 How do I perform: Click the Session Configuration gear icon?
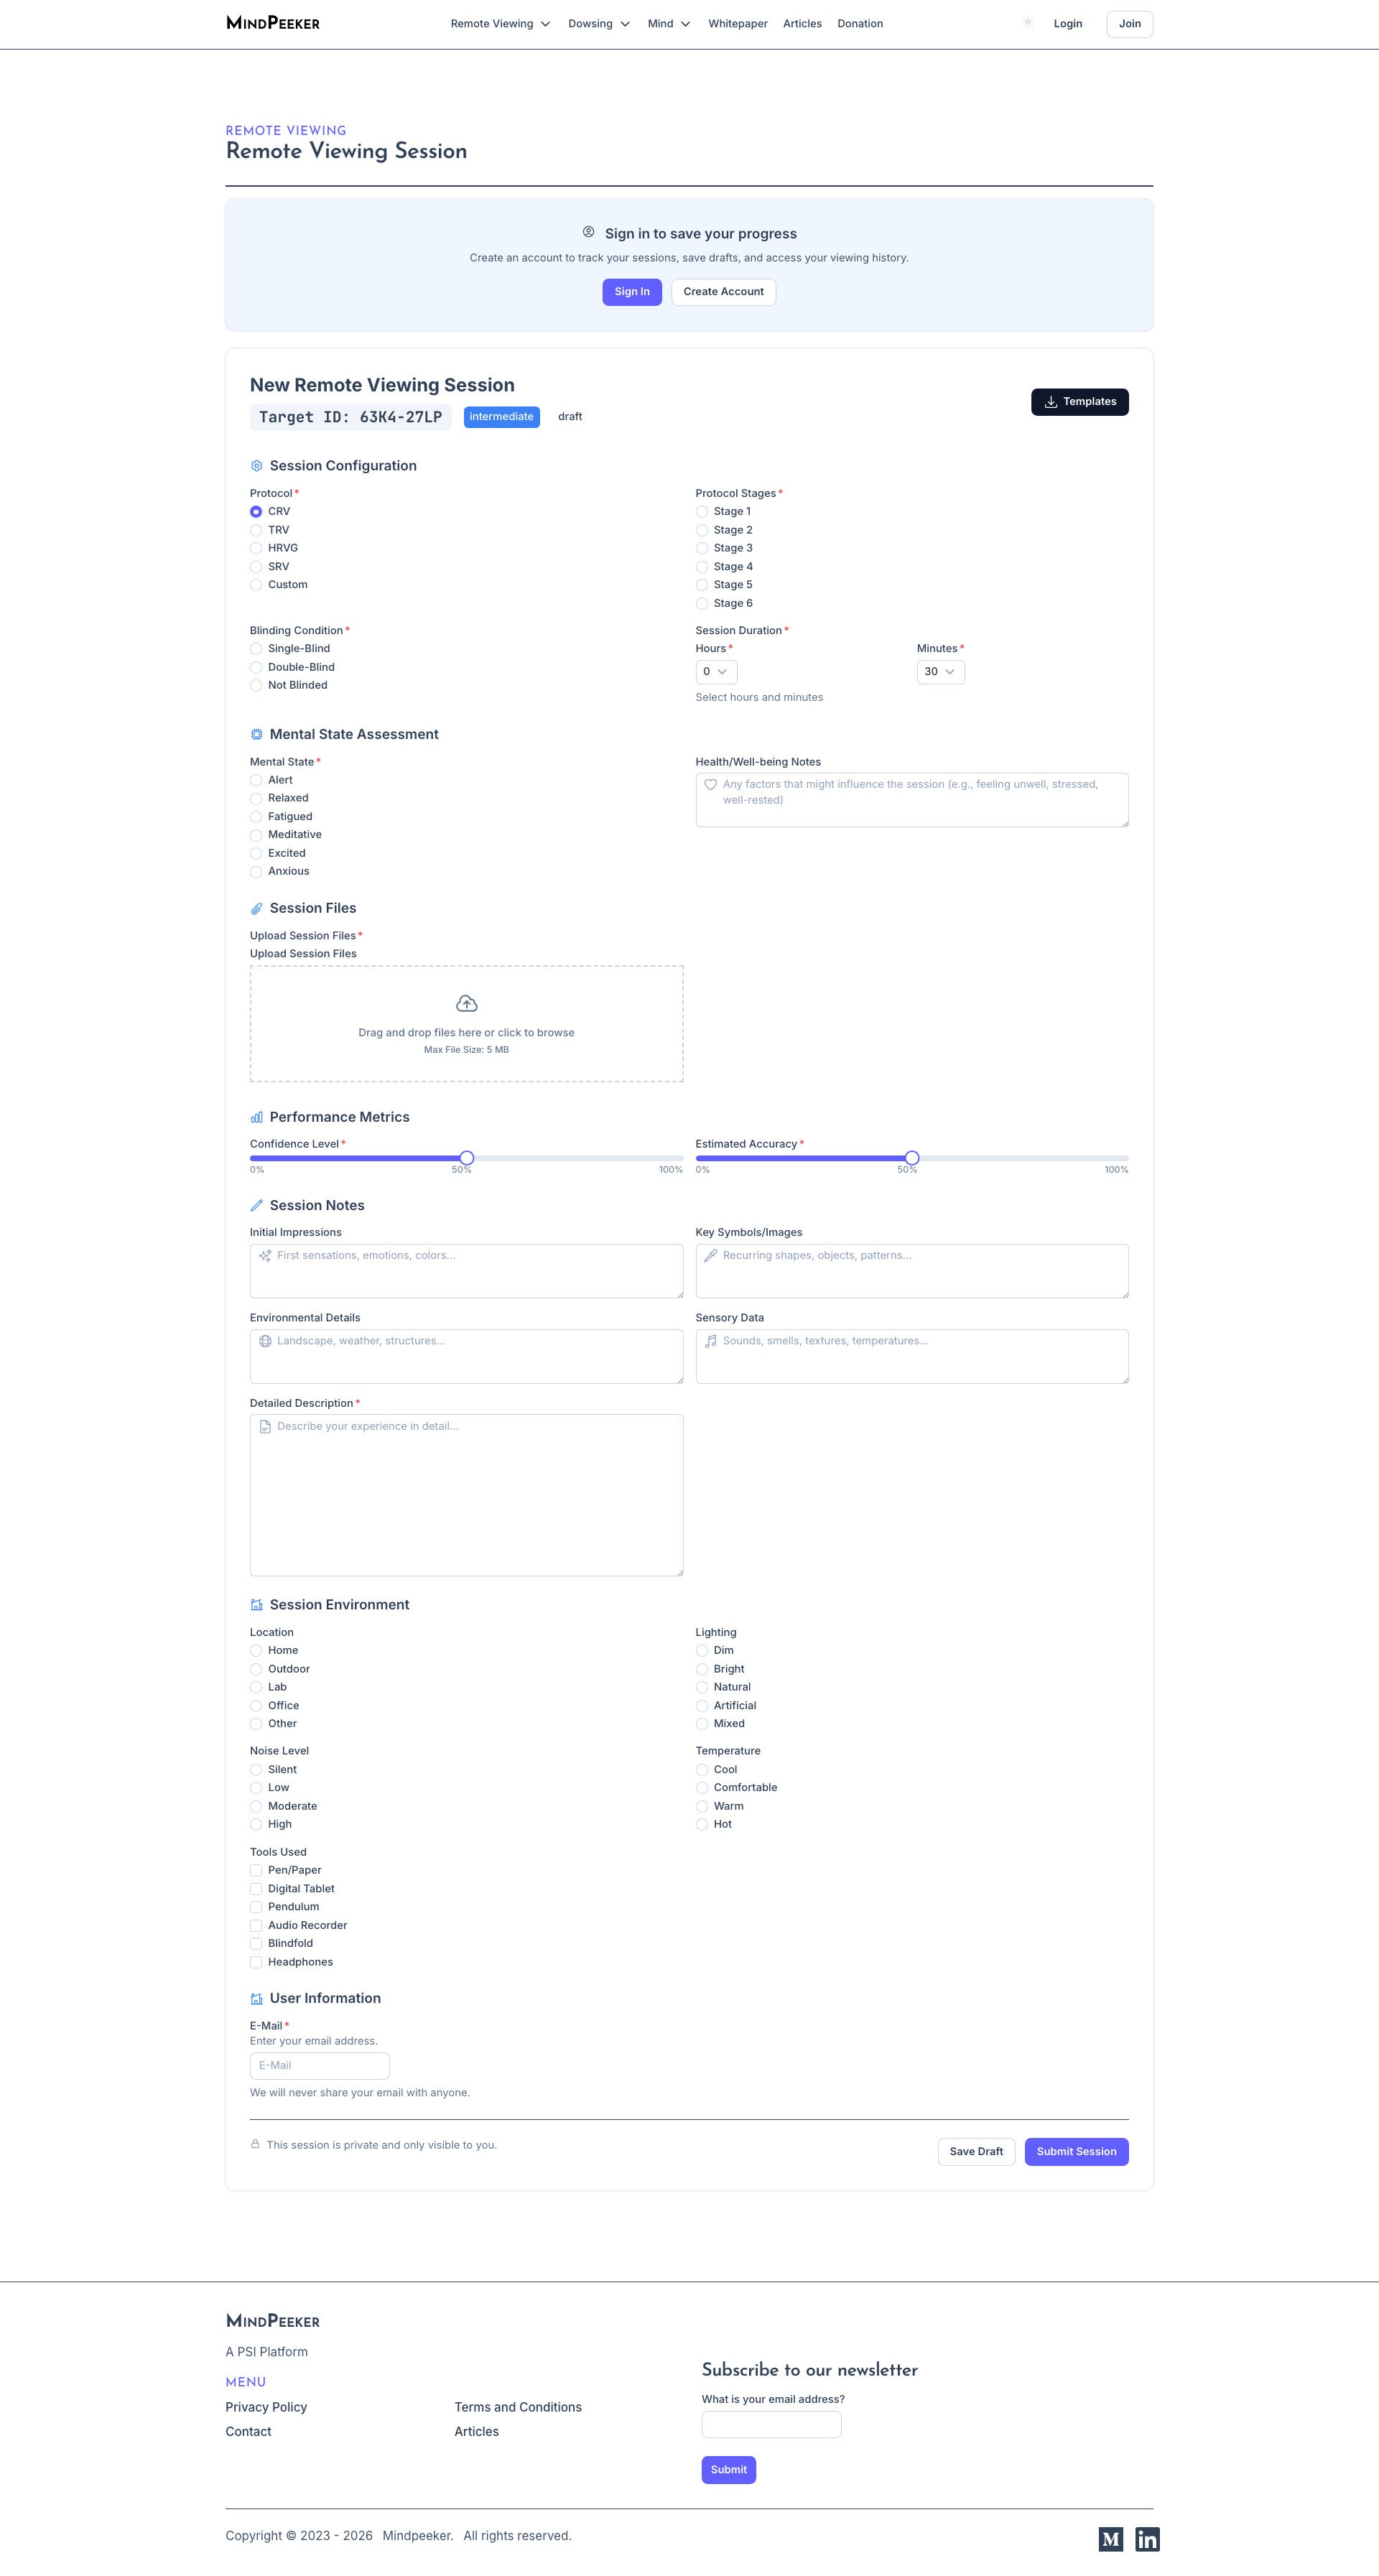pos(256,466)
